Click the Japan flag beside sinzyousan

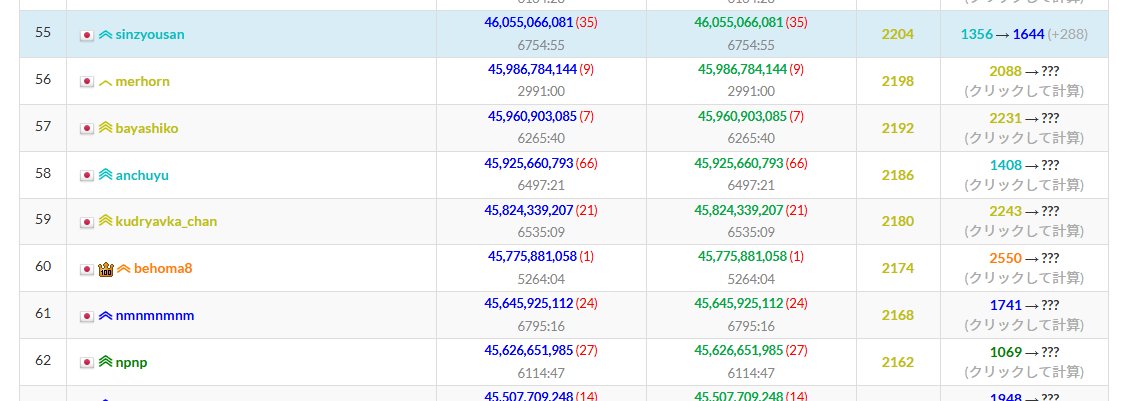click(87, 35)
